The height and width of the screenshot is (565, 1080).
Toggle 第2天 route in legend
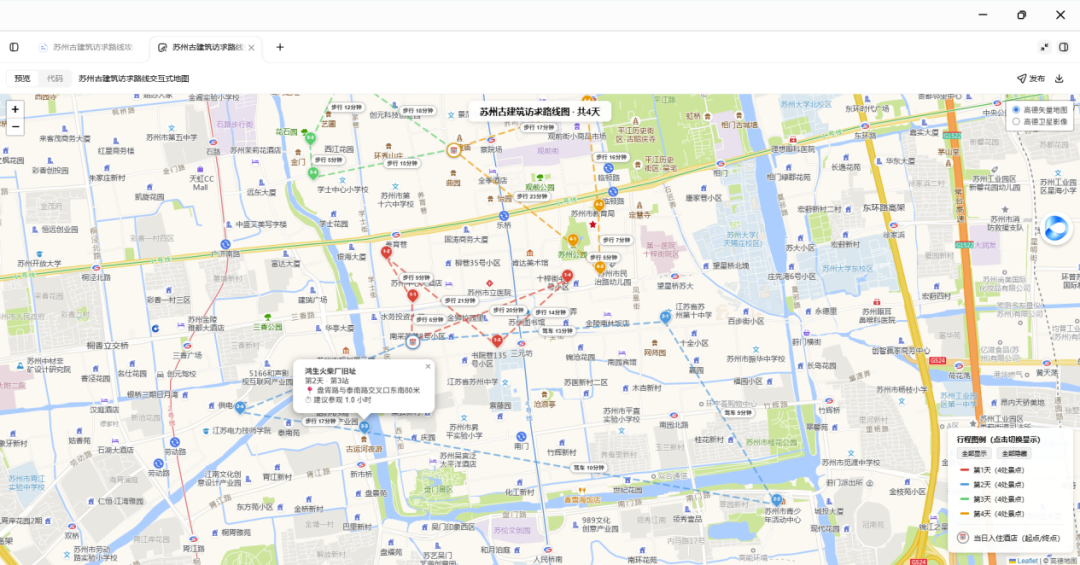coord(993,484)
